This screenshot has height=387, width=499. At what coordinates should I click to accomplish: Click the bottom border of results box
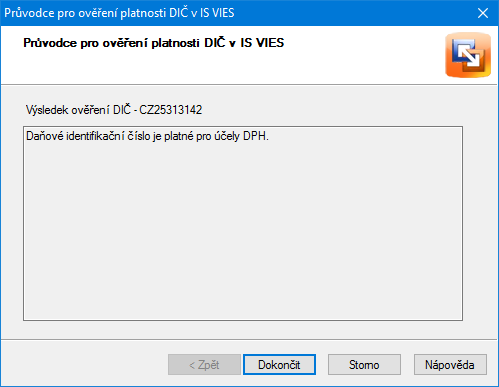[x=243, y=320]
